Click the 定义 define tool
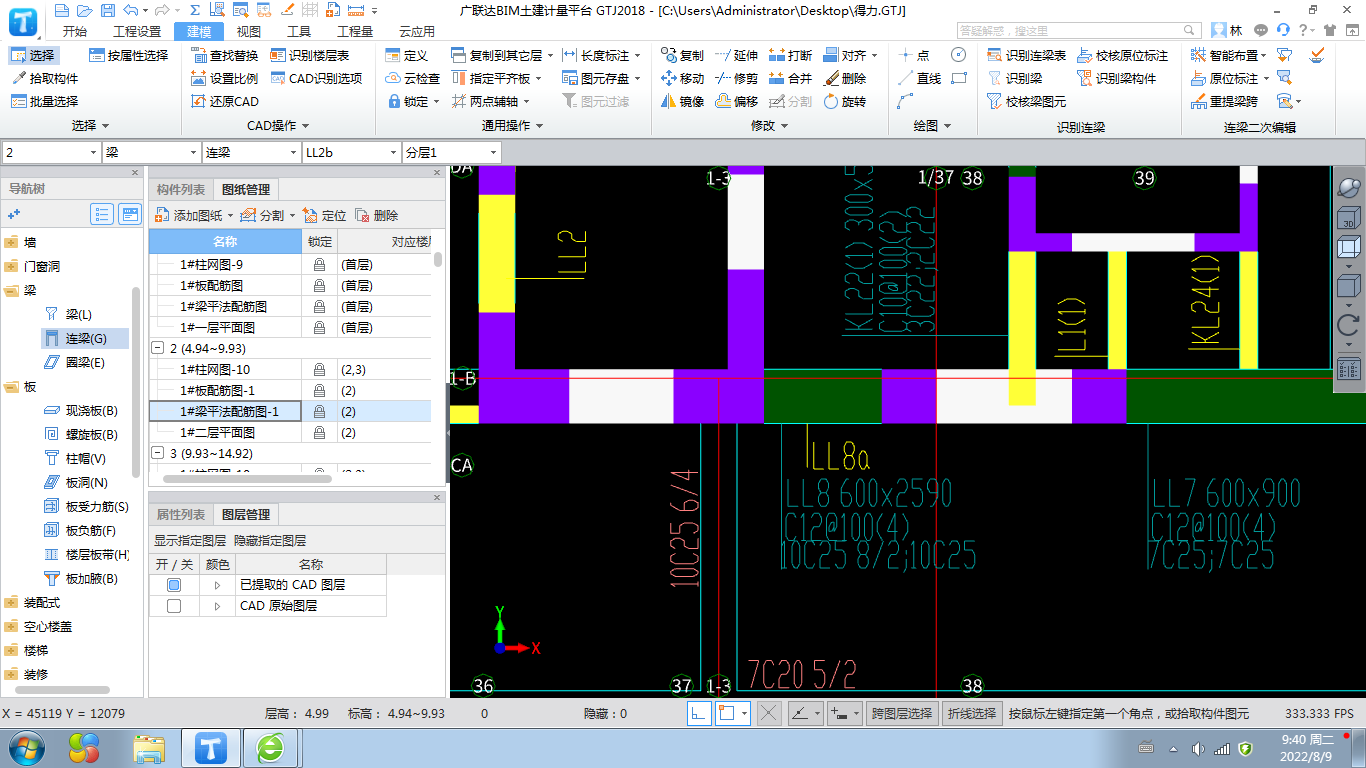This screenshot has width=1366, height=768. [407, 55]
